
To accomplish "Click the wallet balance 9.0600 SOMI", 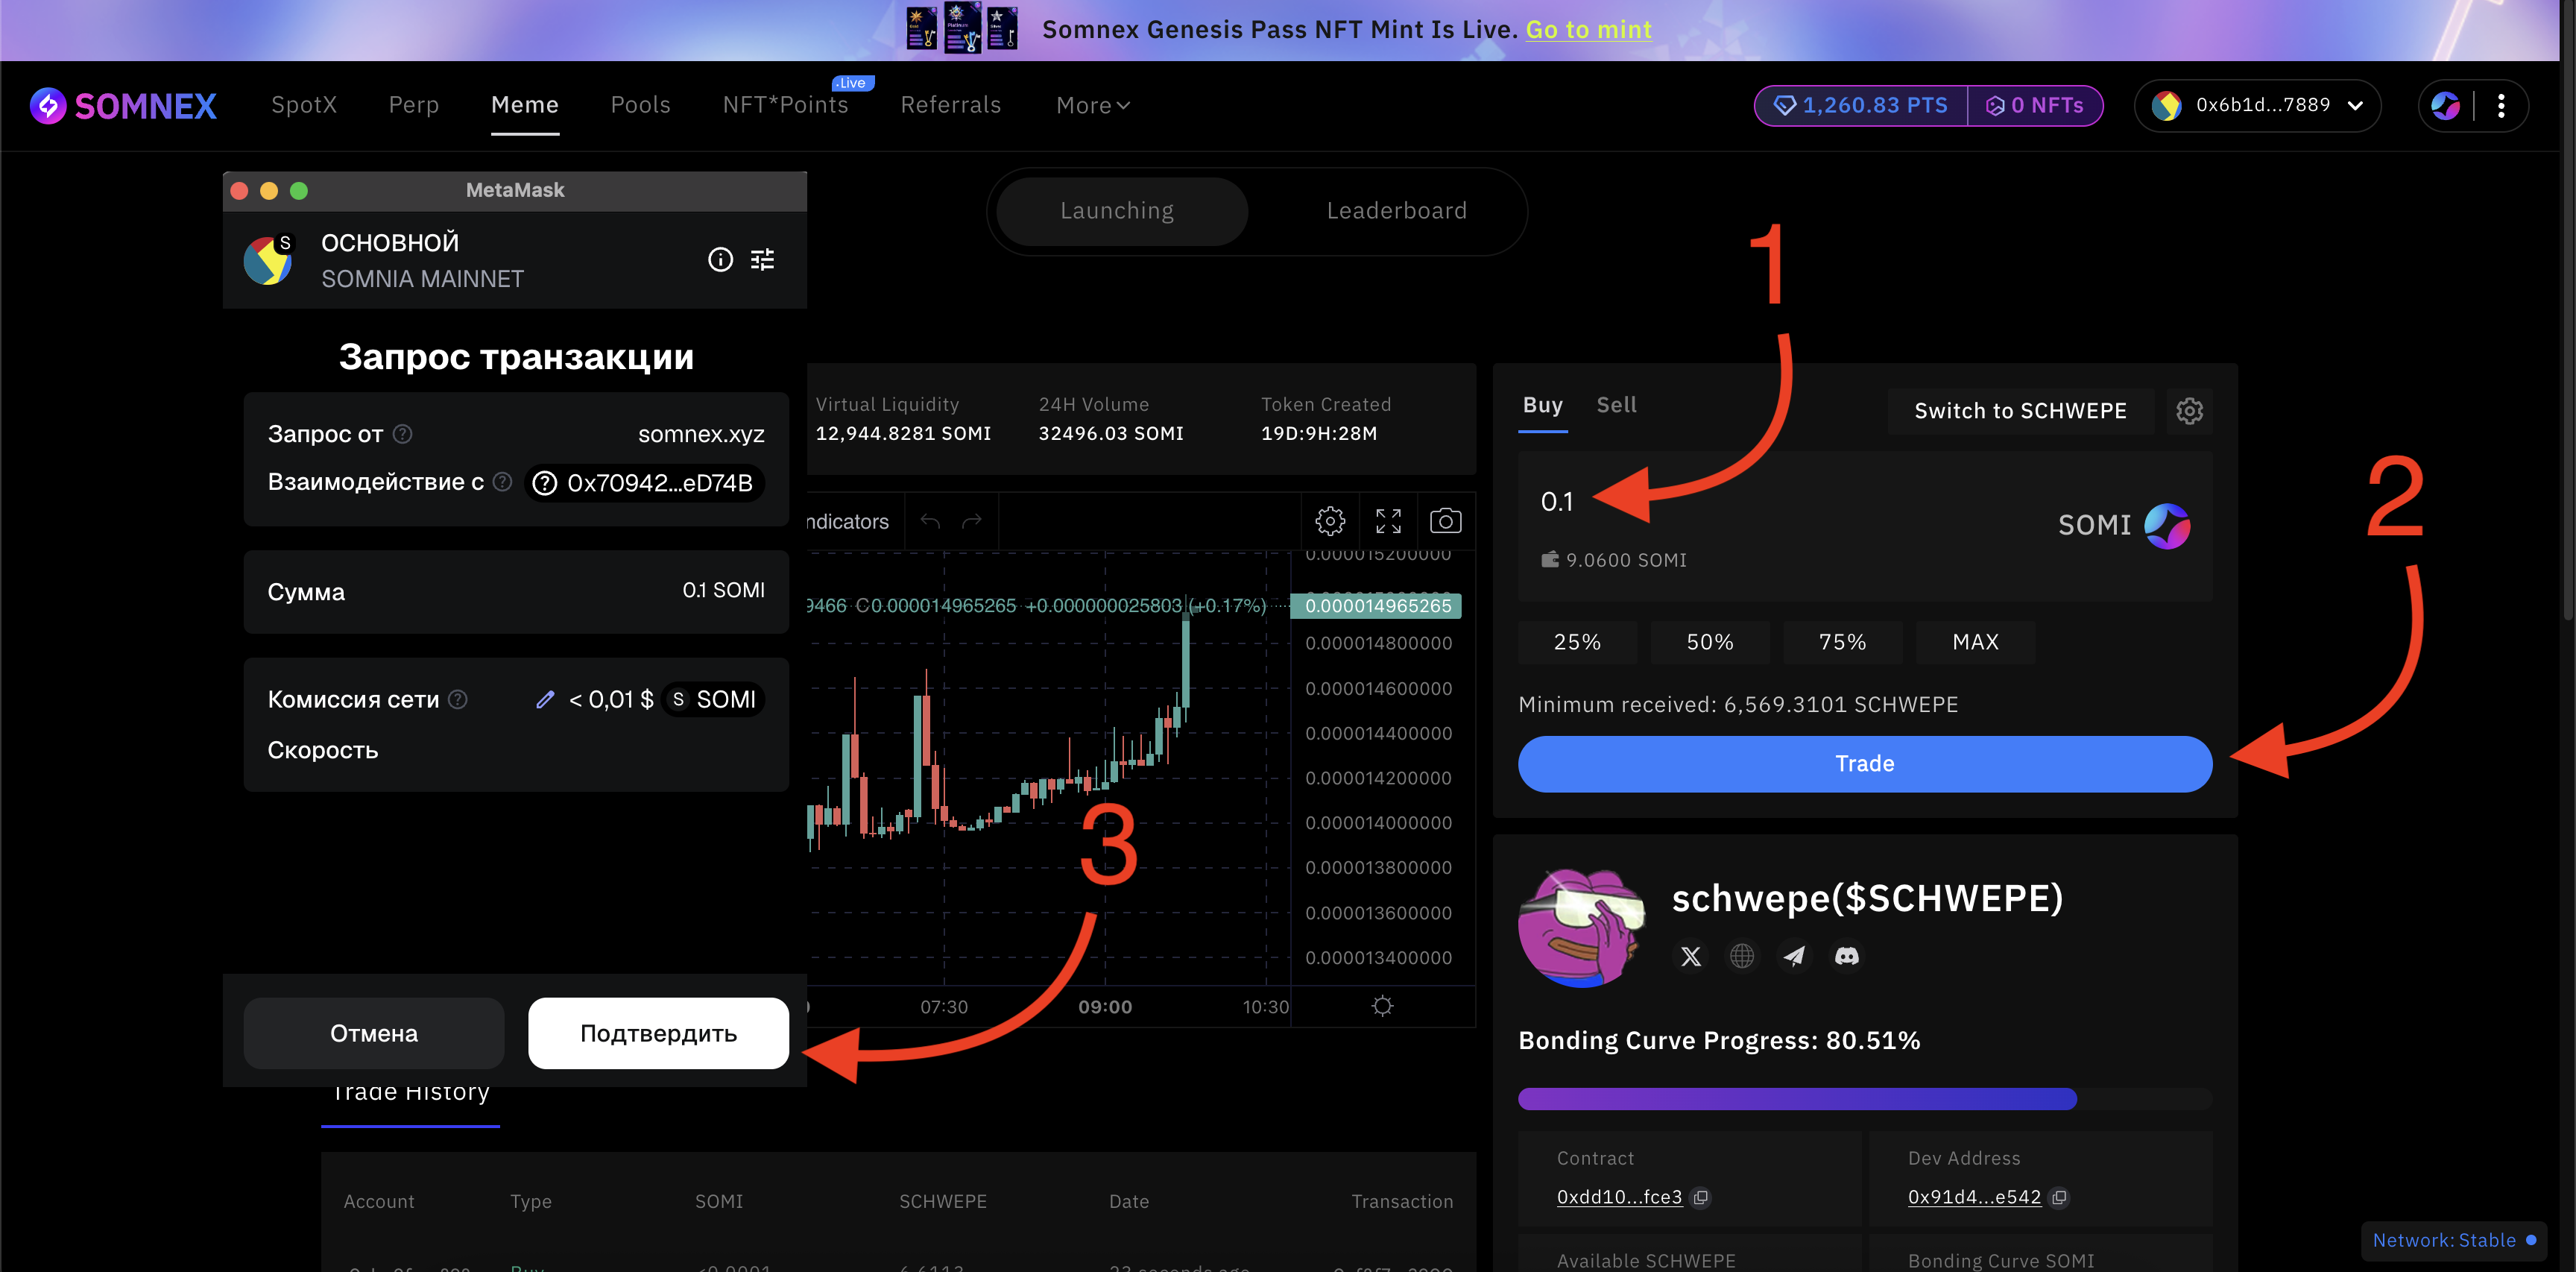I will pyautogui.click(x=1613, y=560).
